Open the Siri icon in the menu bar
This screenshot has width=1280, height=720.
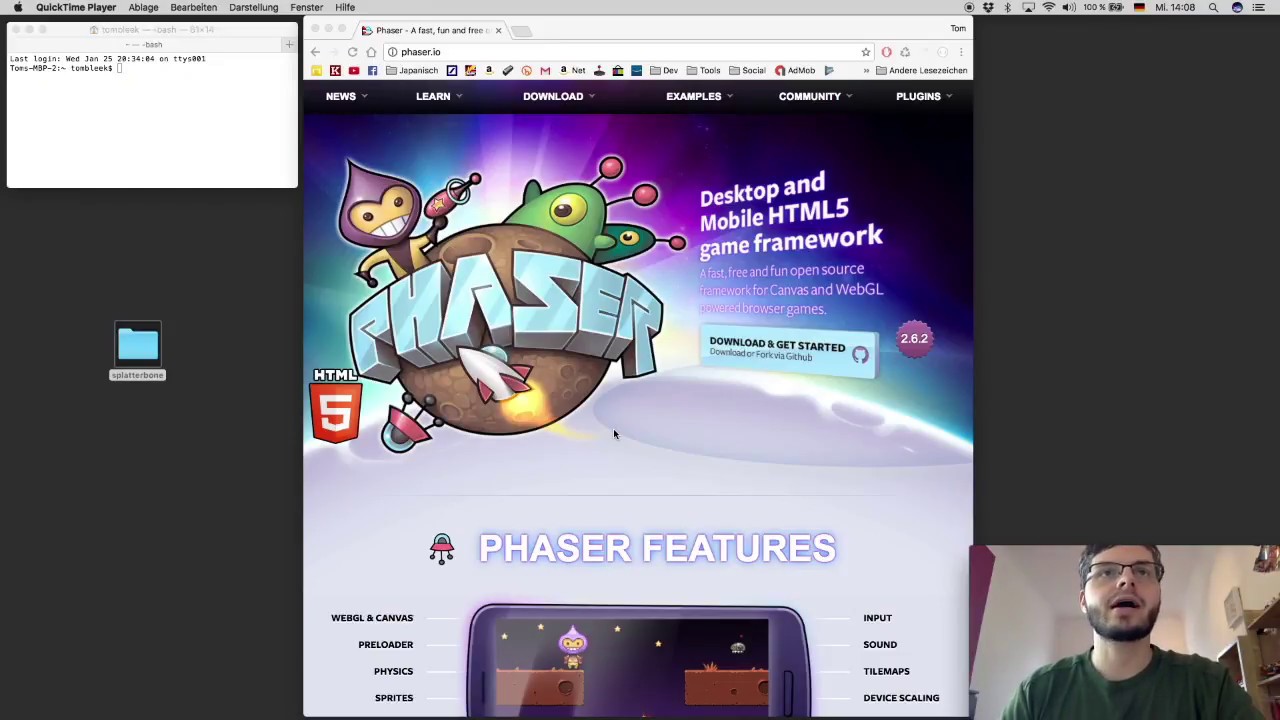click(x=1237, y=7)
